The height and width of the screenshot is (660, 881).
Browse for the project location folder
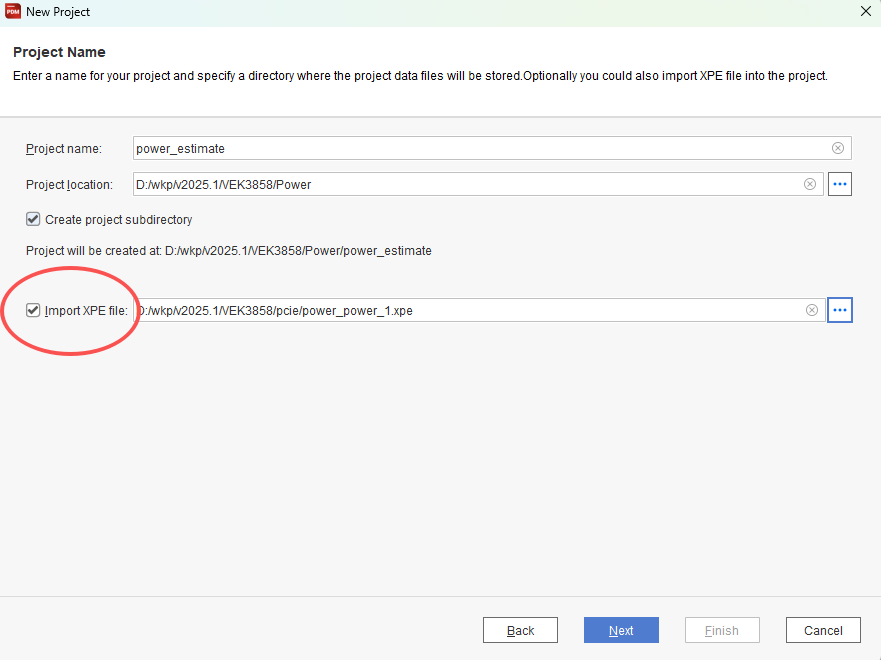(839, 184)
